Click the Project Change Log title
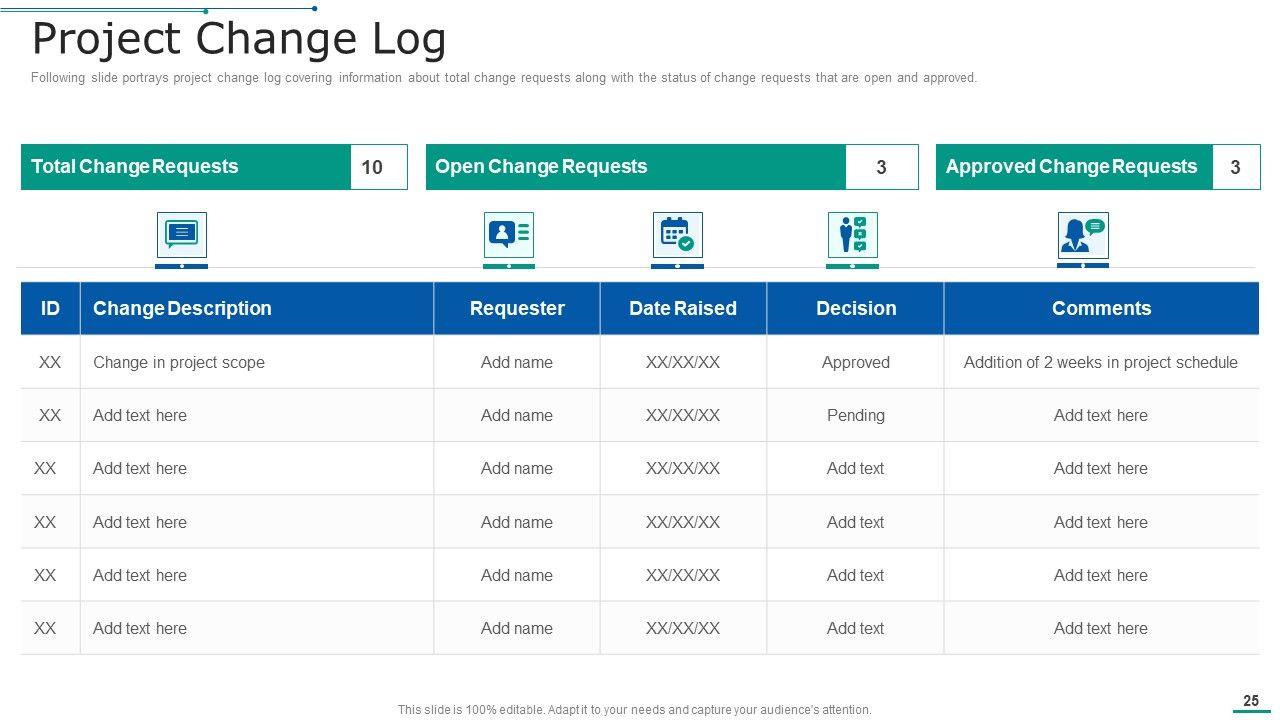Screen dimensions: 1280x720 239,40
